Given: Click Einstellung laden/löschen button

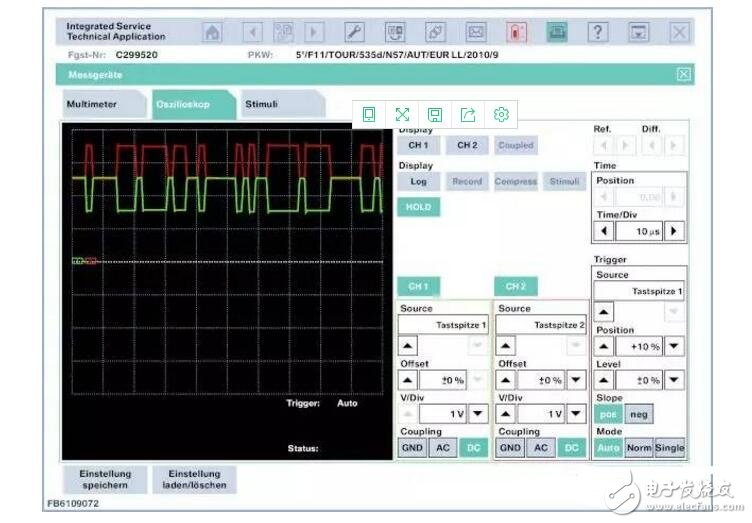Looking at the screenshot, I should pos(196,479).
